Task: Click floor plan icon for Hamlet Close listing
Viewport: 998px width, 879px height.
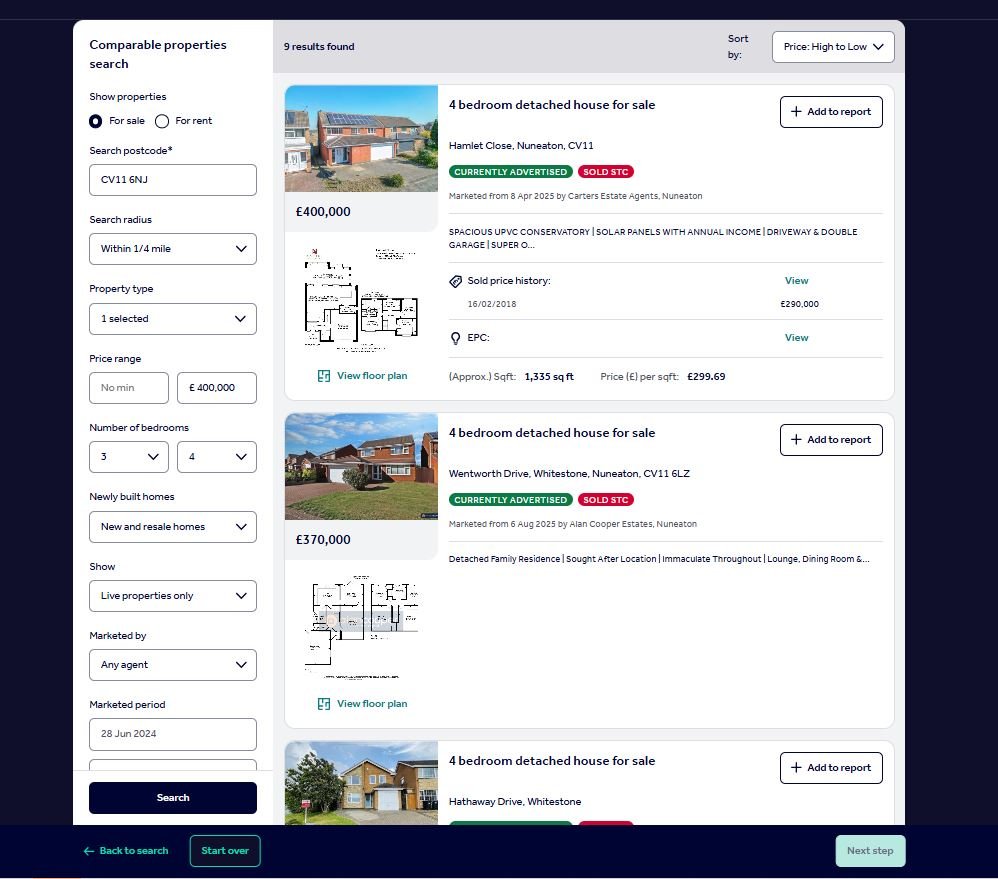Action: point(324,376)
